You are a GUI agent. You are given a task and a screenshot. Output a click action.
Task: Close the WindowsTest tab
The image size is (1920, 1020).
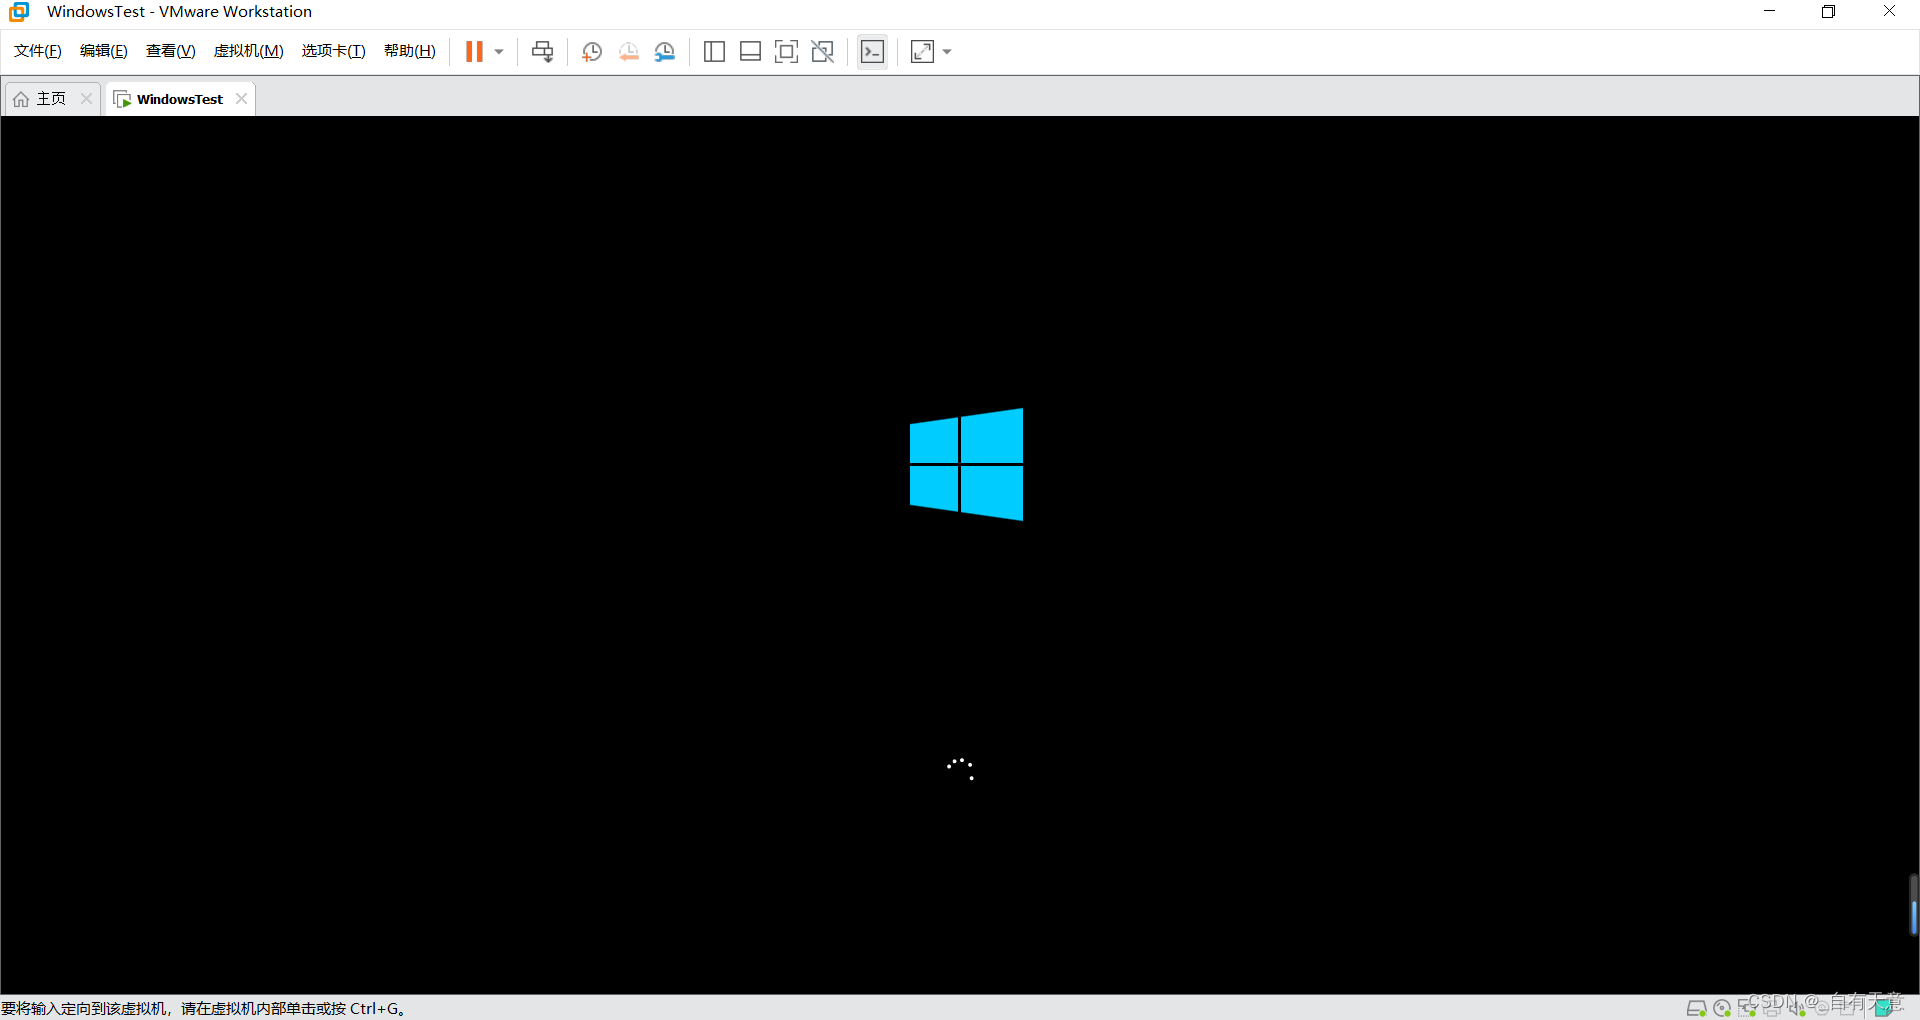(x=241, y=98)
